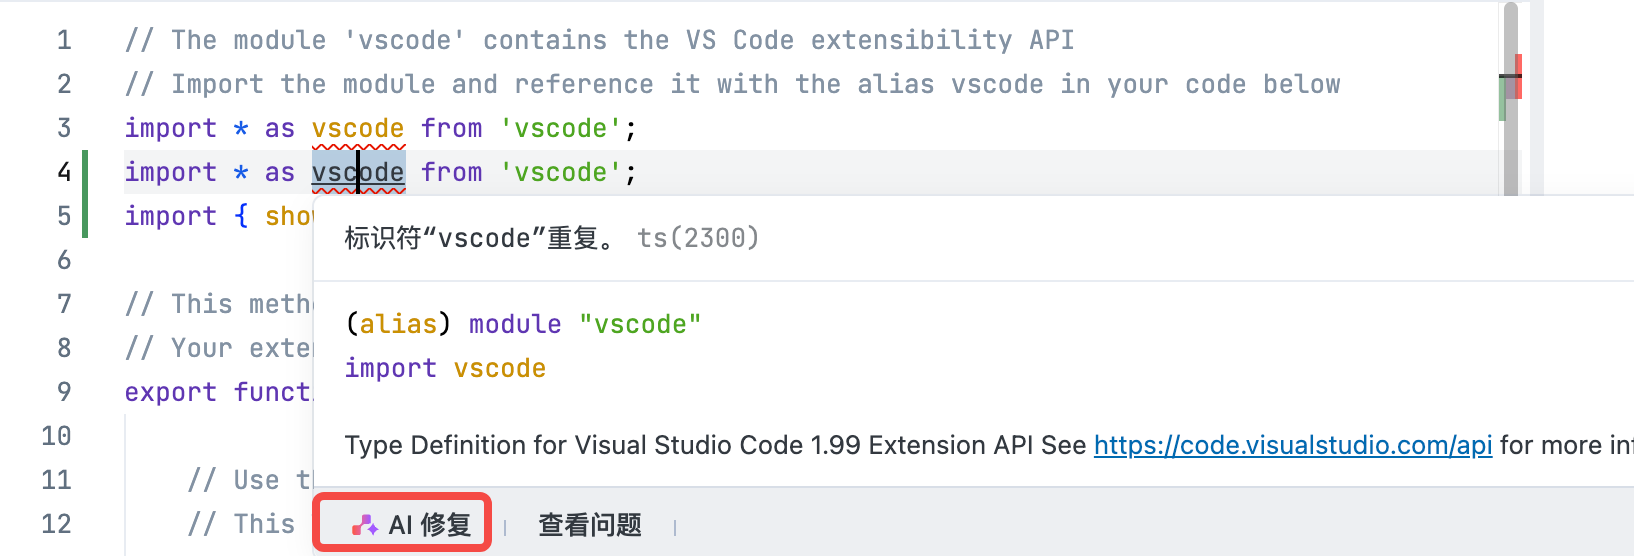The height and width of the screenshot is (556, 1634).
Task: Click the AI 修复 sparkle icon button
Action: (403, 523)
